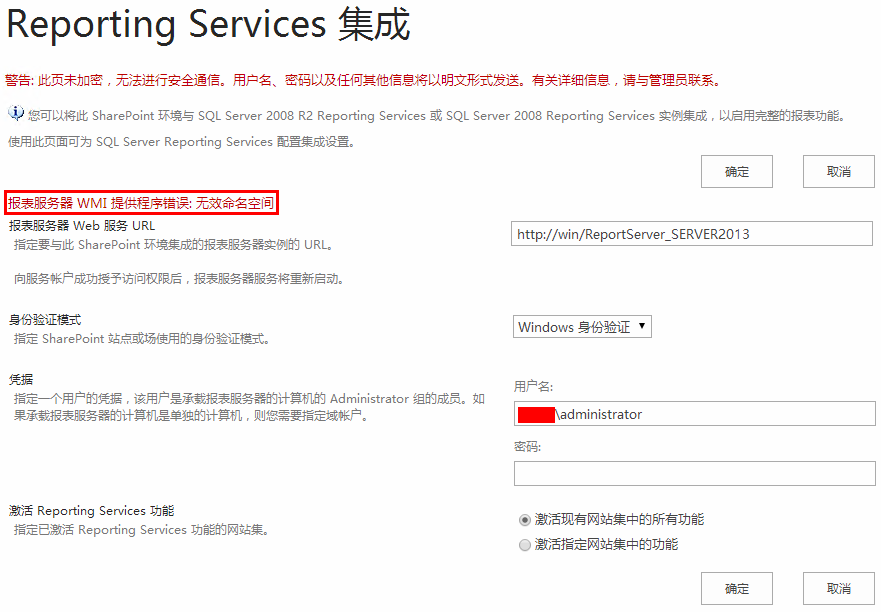
Task: Select 激活指定网站集中的功能 radio button
Action: pyautogui.click(x=525, y=545)
